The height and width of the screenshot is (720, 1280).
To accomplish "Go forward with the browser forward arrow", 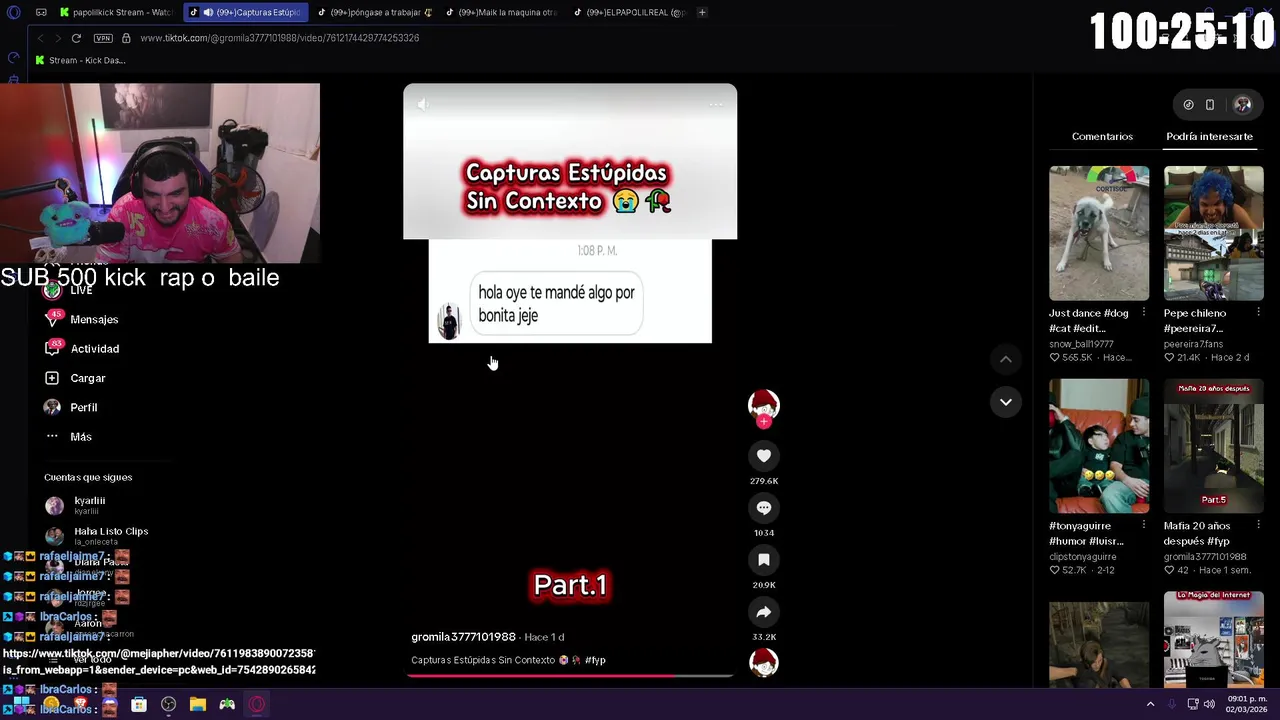I will coord(57,38).
